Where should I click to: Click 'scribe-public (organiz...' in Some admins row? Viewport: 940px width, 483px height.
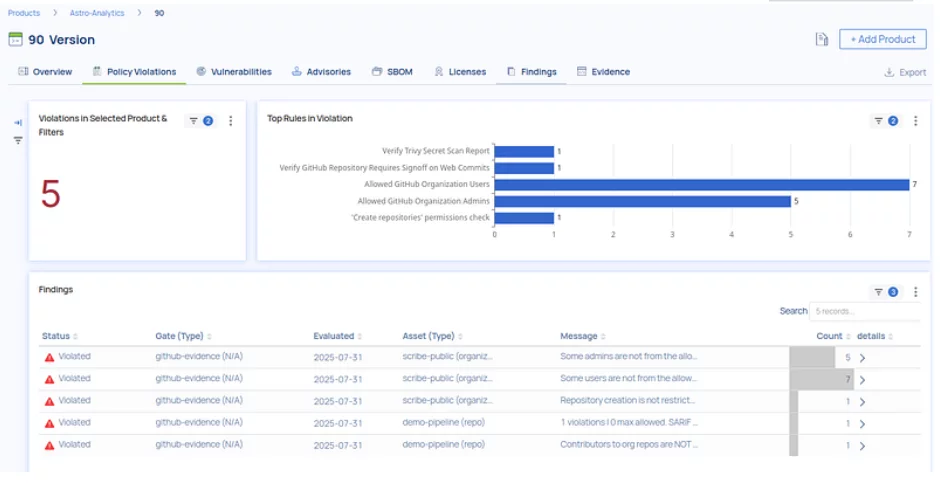pos(447,357)
